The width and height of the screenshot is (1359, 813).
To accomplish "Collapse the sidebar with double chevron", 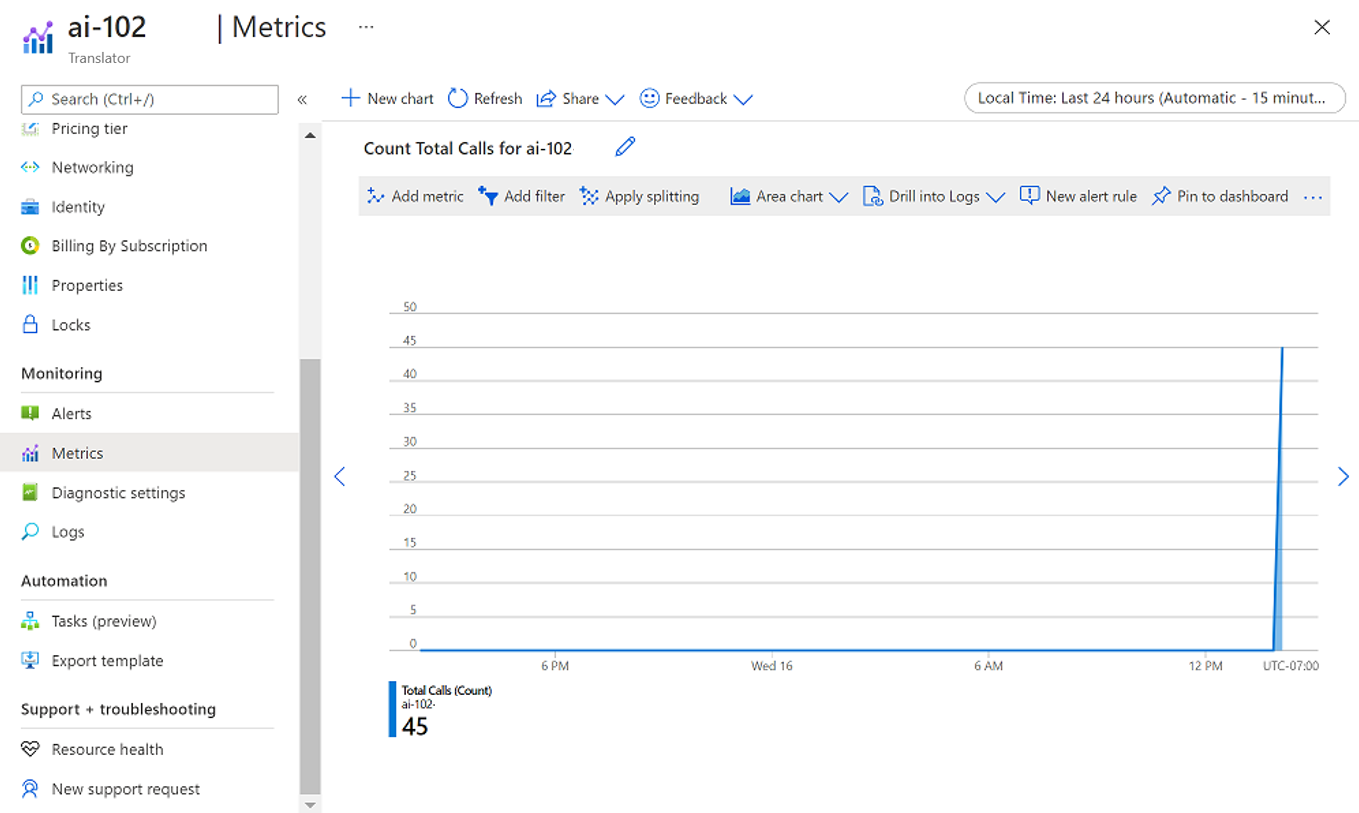I will point(302,99).
